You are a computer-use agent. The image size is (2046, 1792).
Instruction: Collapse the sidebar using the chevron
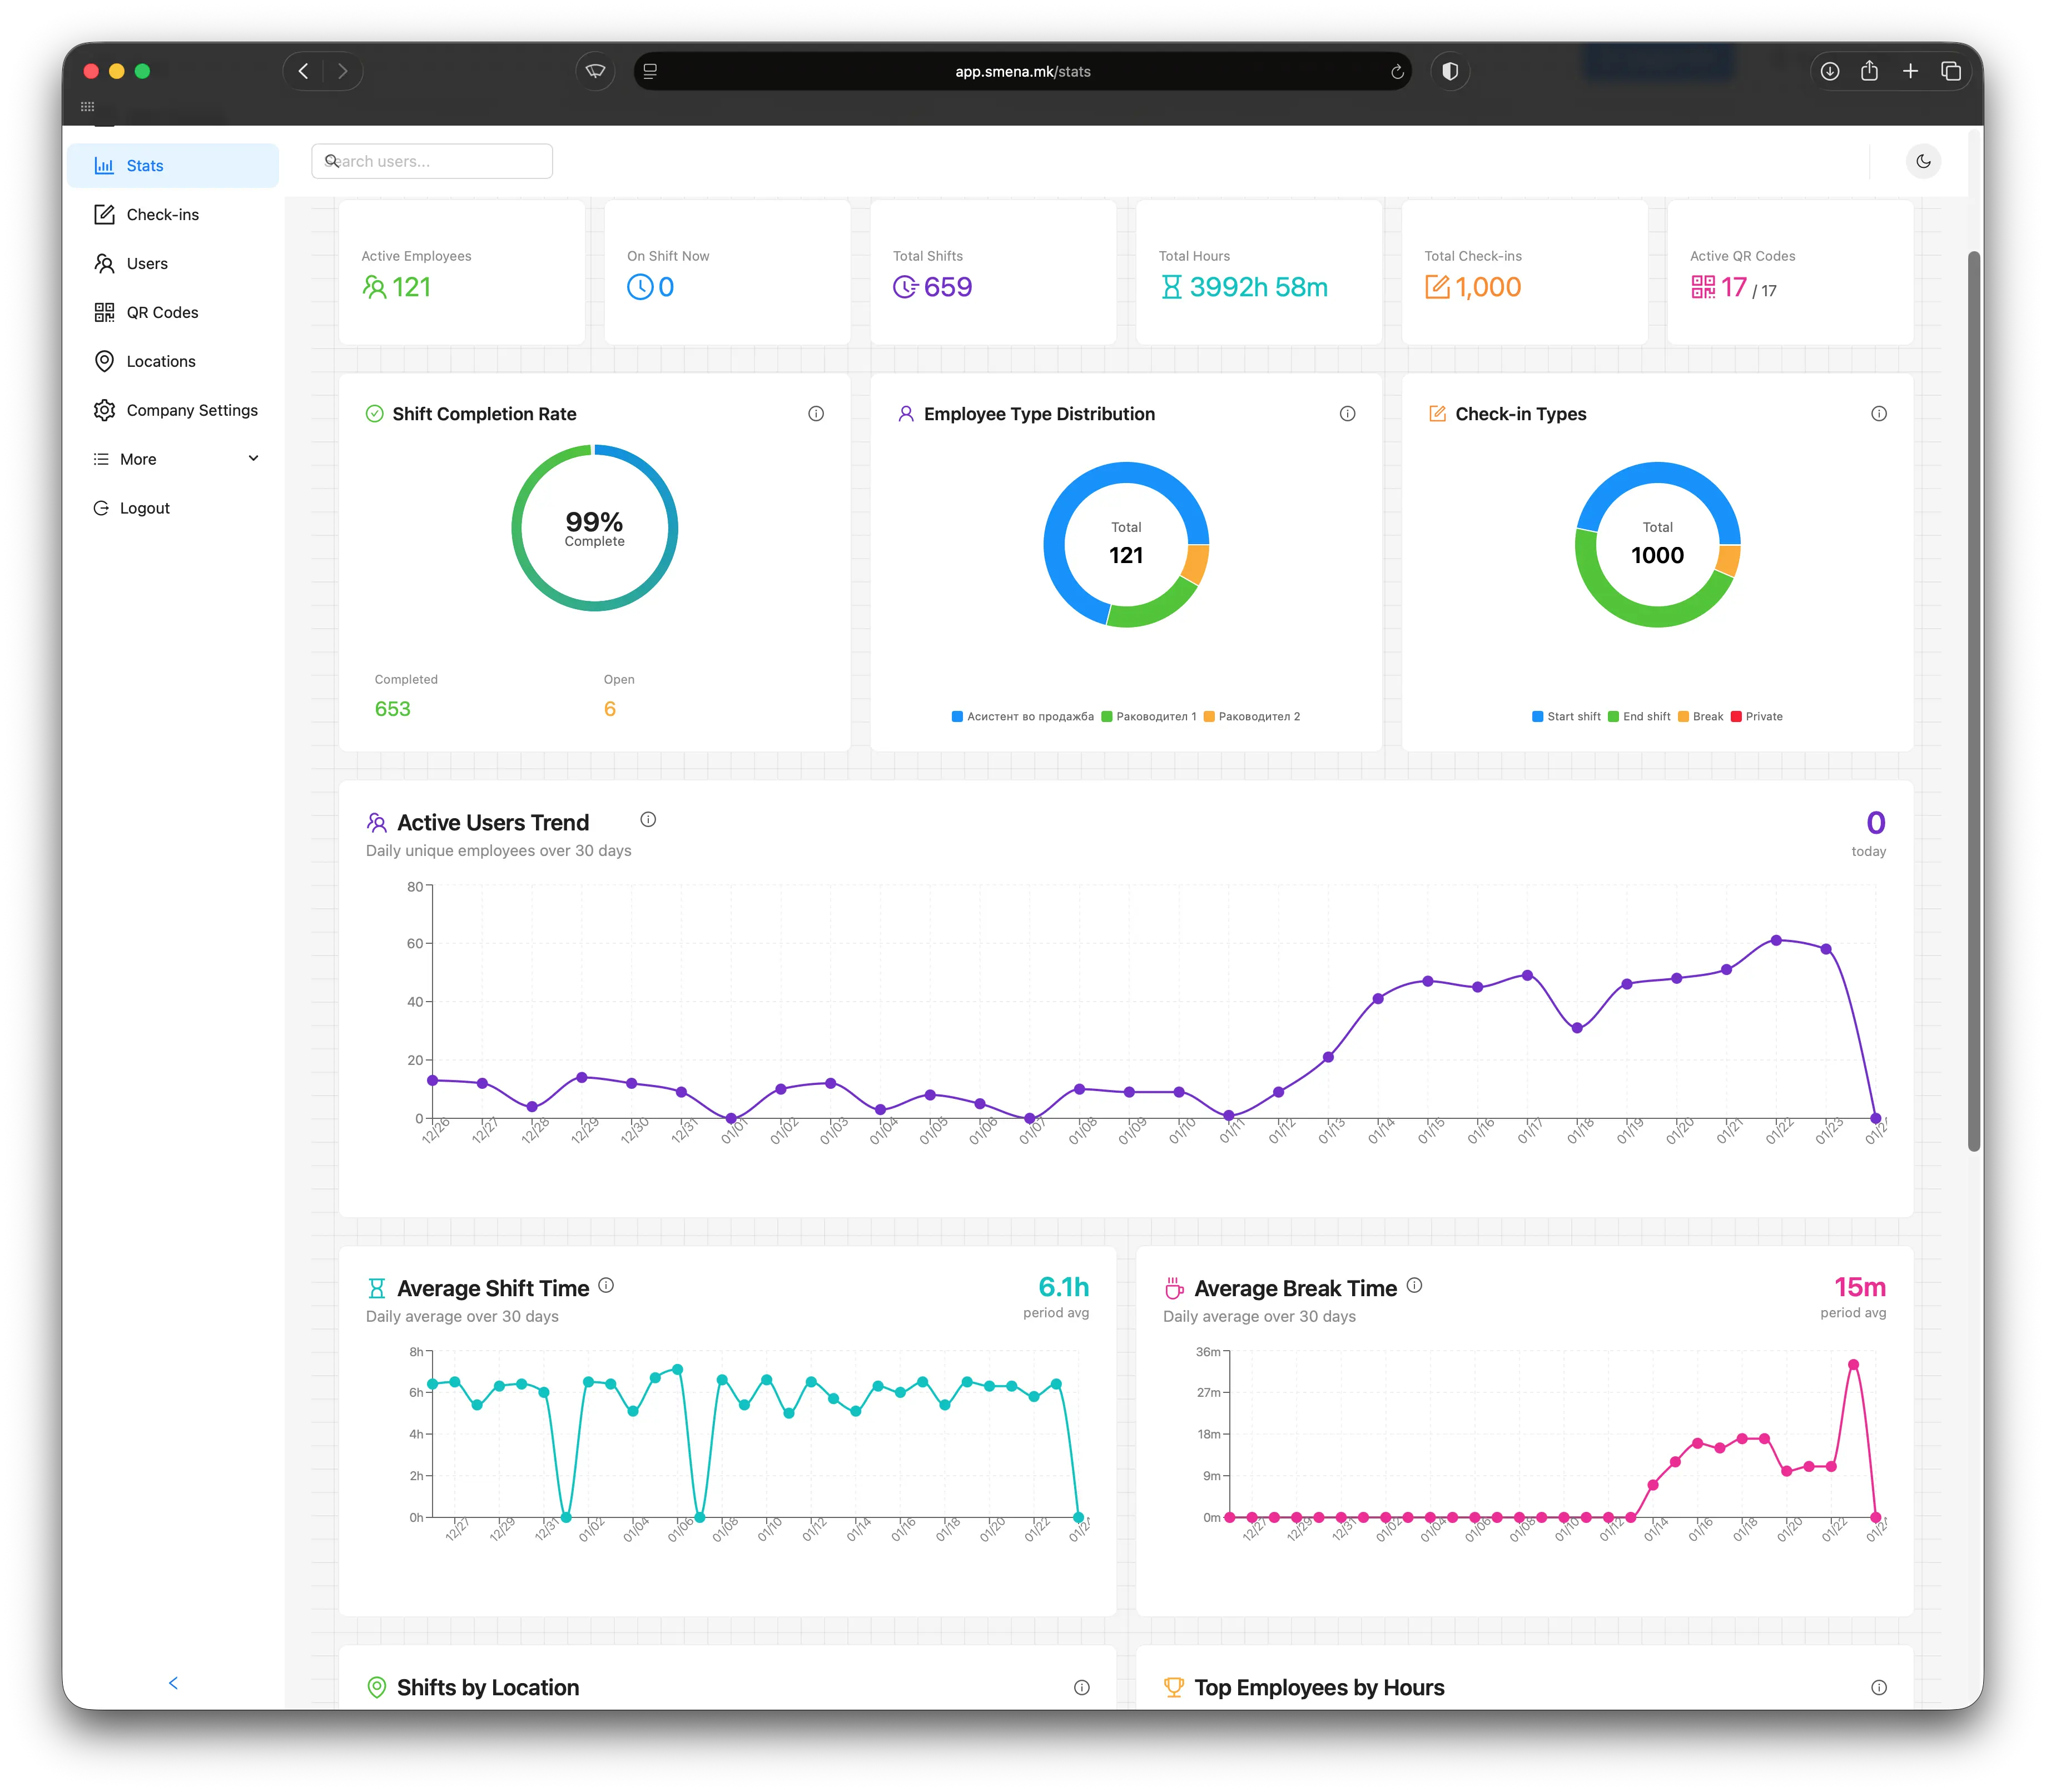coord(173,1683)
